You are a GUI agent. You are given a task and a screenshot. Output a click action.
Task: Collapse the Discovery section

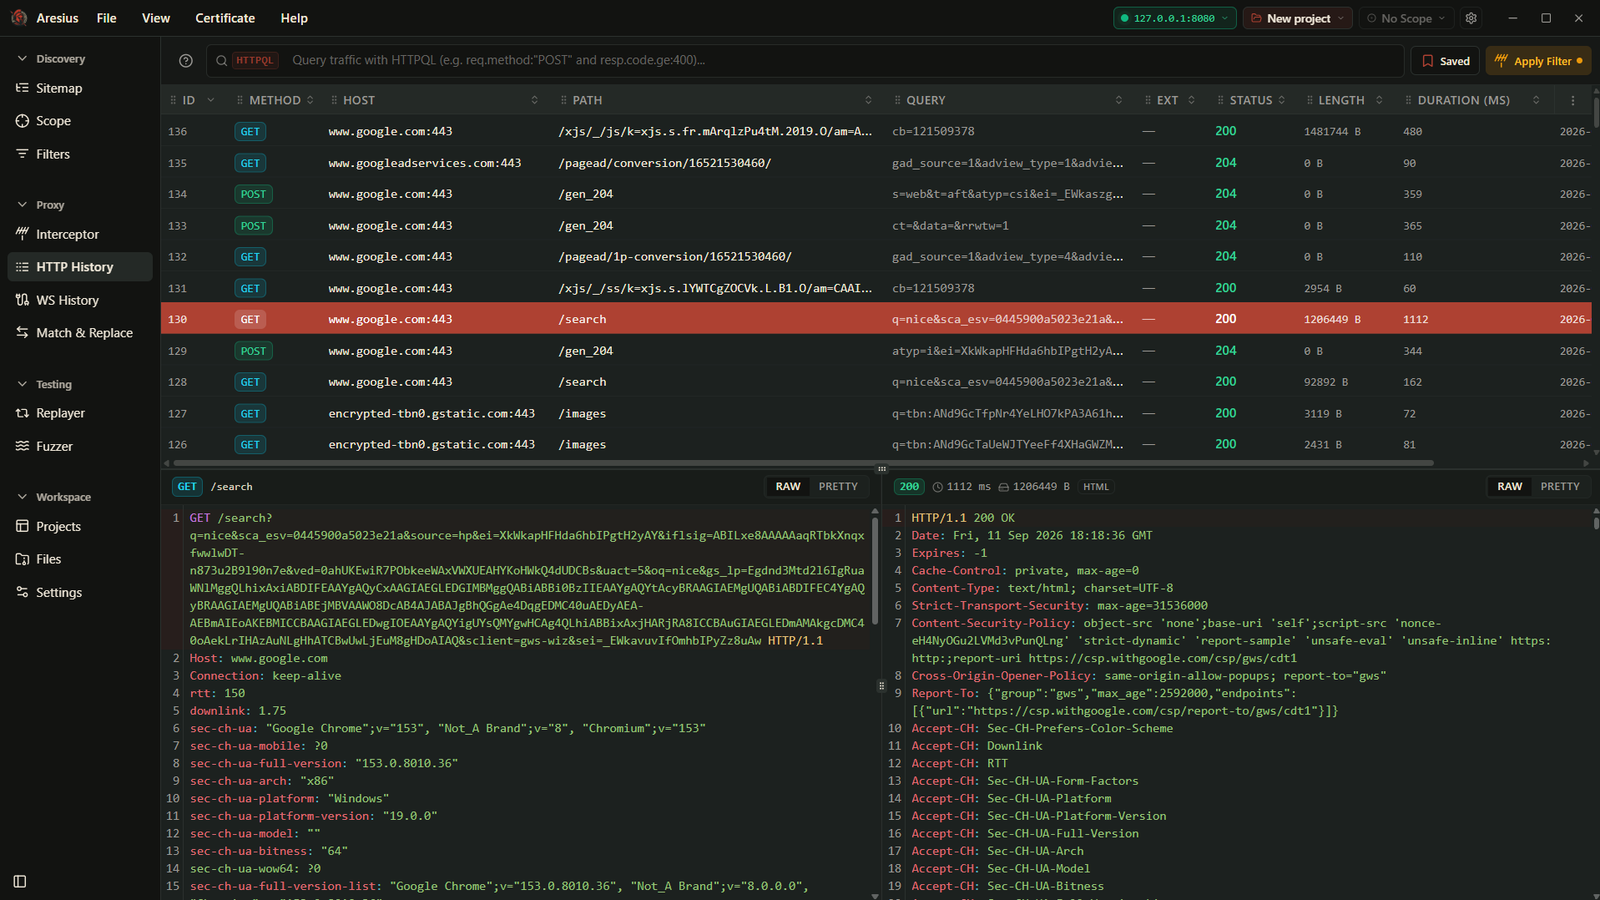pos(22,59)
